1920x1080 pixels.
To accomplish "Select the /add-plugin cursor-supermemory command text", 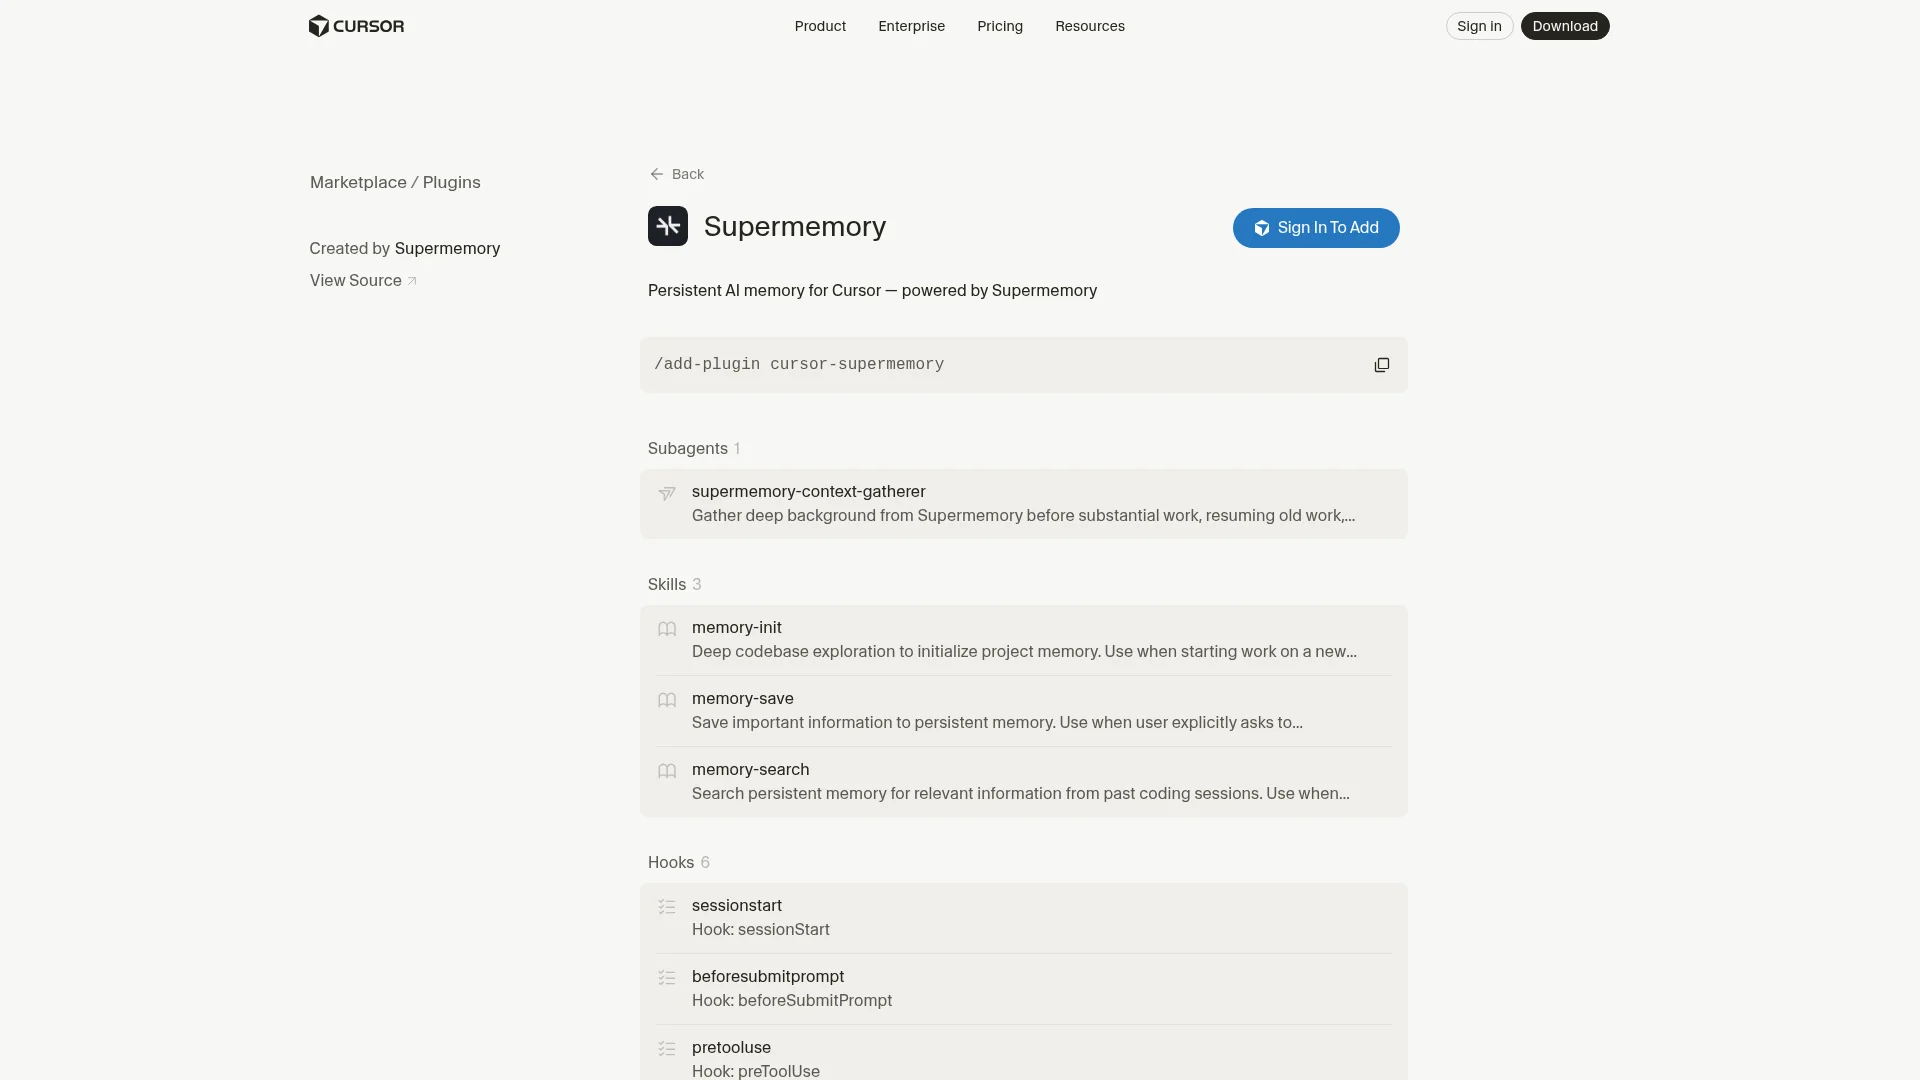I will (x=799, y=365).
